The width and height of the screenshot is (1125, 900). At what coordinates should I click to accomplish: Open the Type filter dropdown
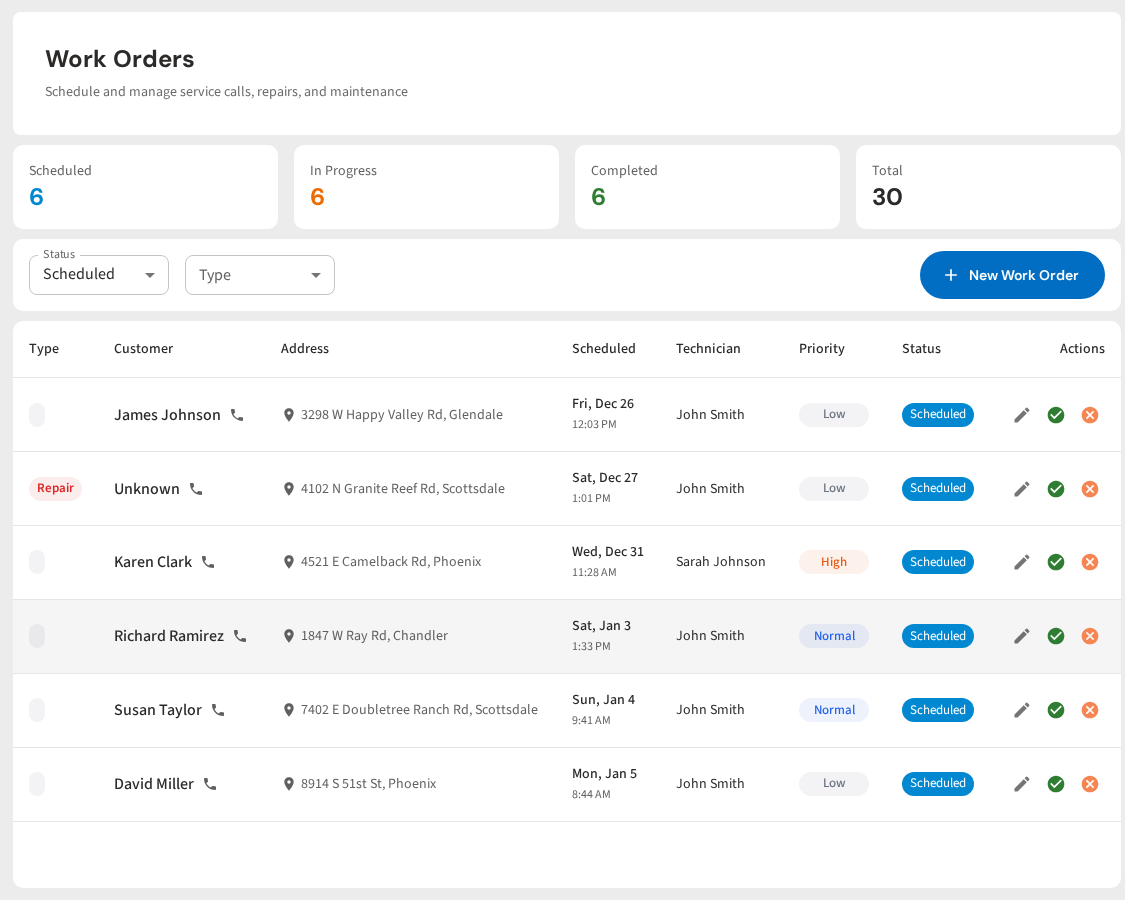tap(259, 274)
